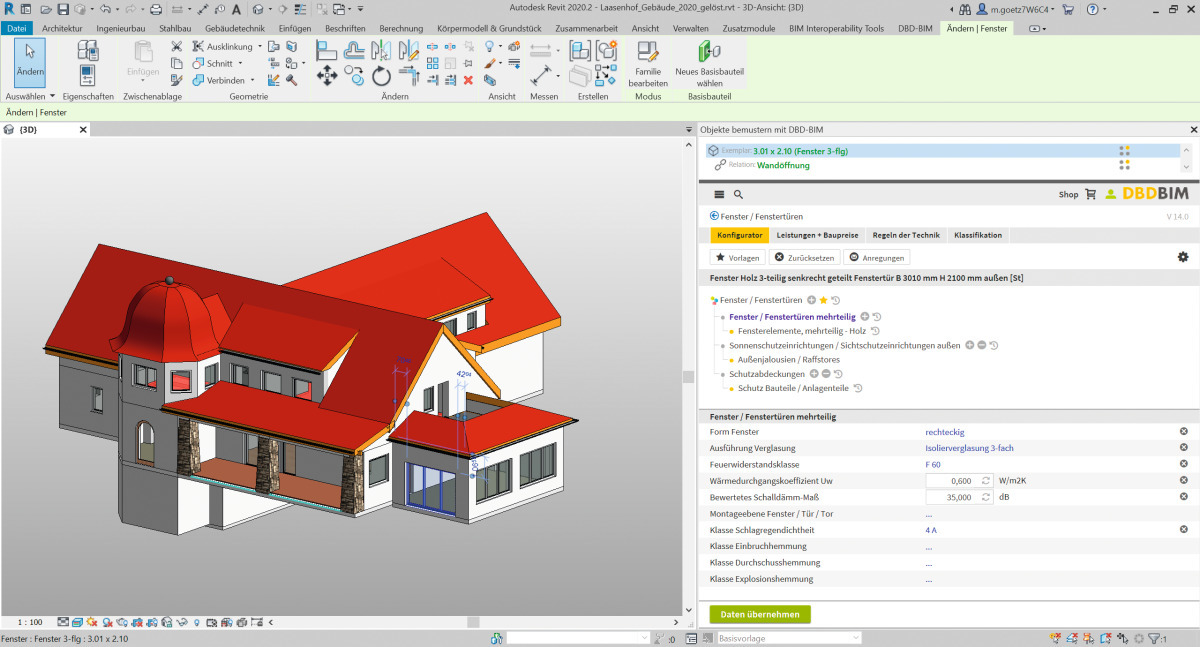Screen dimensions: 1200x647
Task: Select the Konfigurator tab
Action: point(740,235)
